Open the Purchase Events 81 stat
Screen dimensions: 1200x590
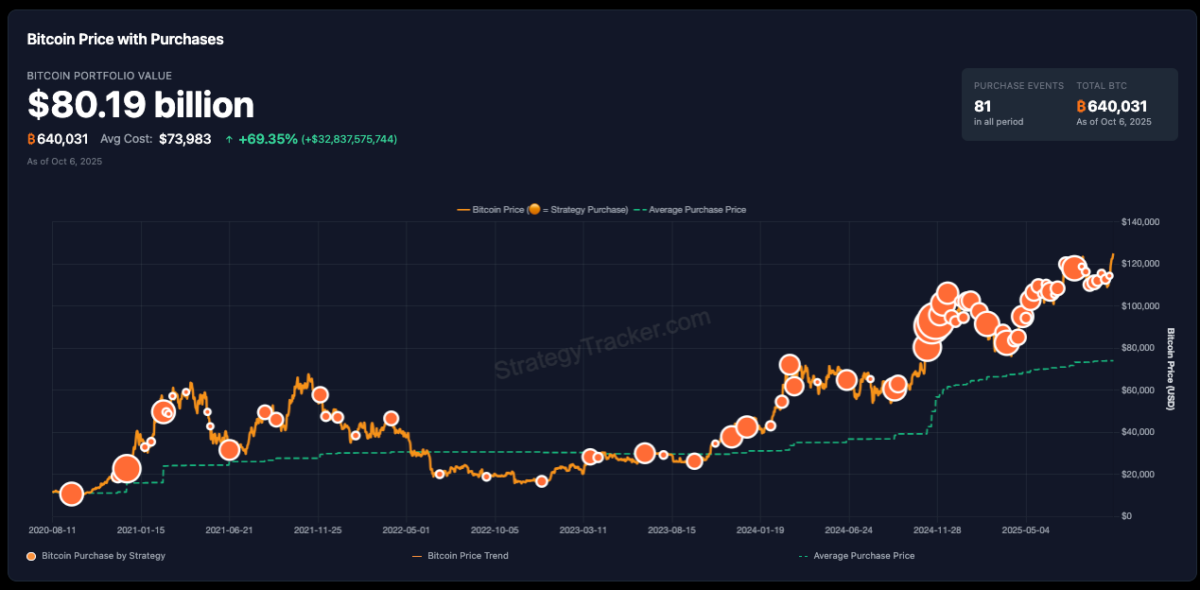click(x=982, y=106)
